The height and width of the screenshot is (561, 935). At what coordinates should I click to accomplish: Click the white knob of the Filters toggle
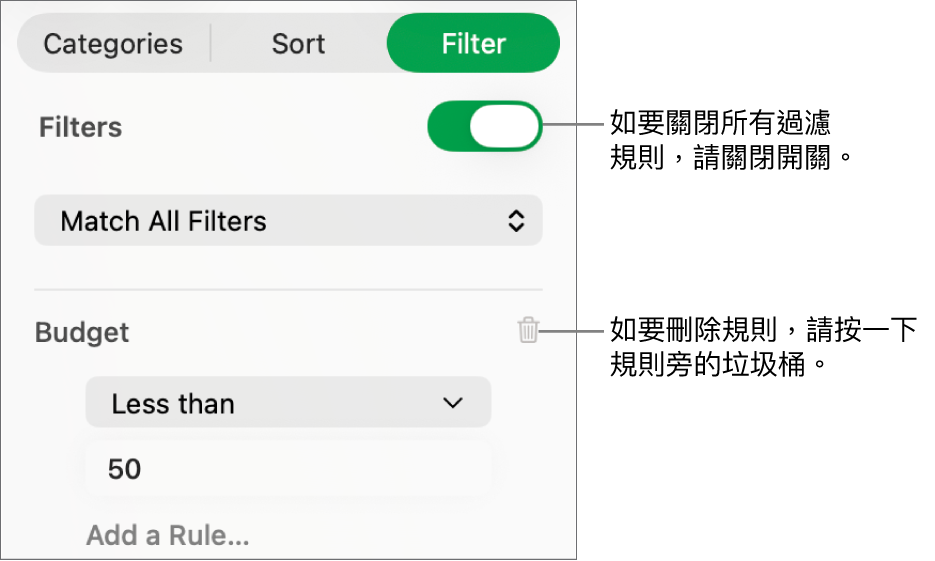coord(505,128)
